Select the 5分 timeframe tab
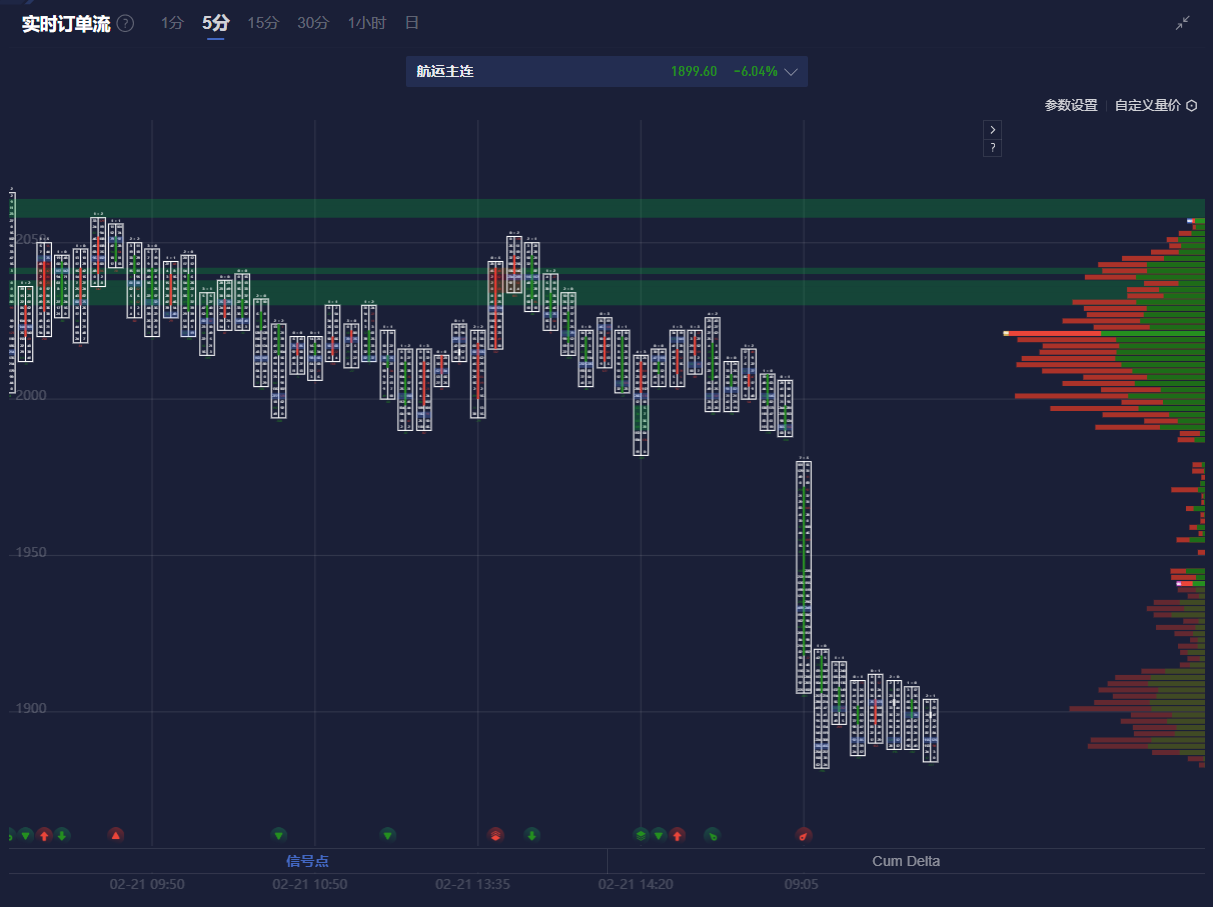1213x907 pixels. 216,23
